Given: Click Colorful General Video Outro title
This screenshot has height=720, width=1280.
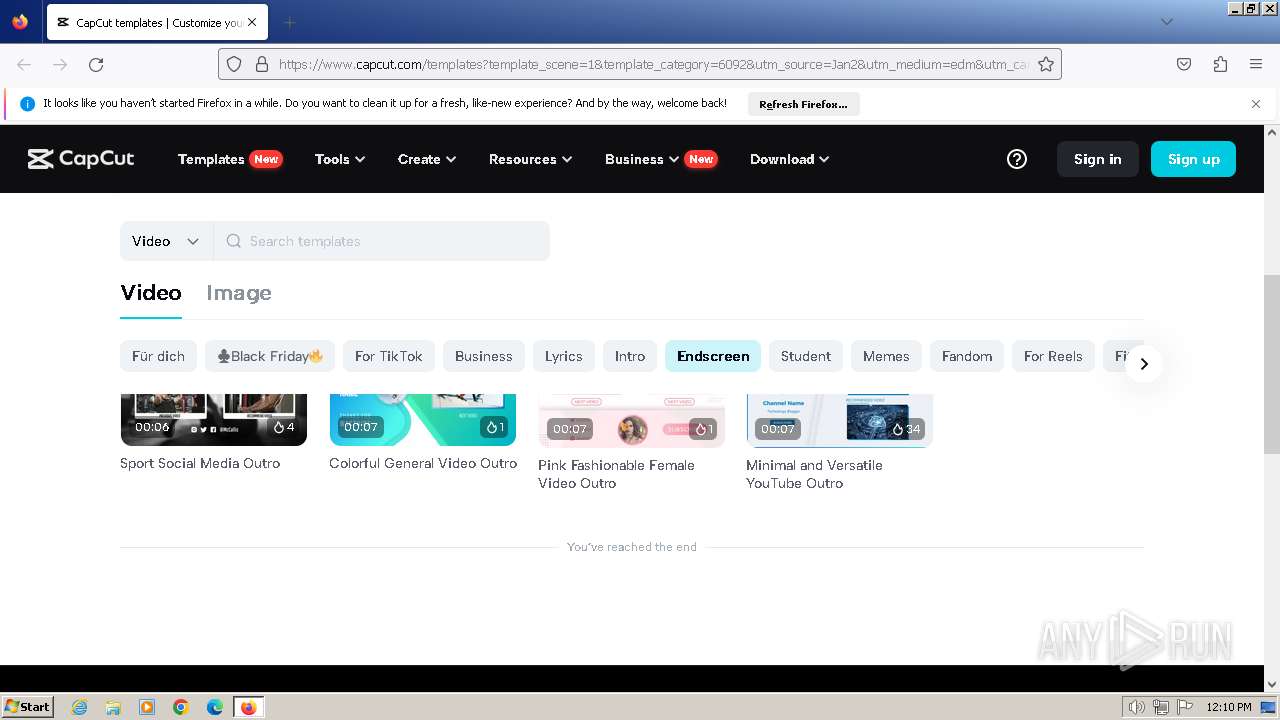Looking at the screenshot, I should (x=423, y=463).
